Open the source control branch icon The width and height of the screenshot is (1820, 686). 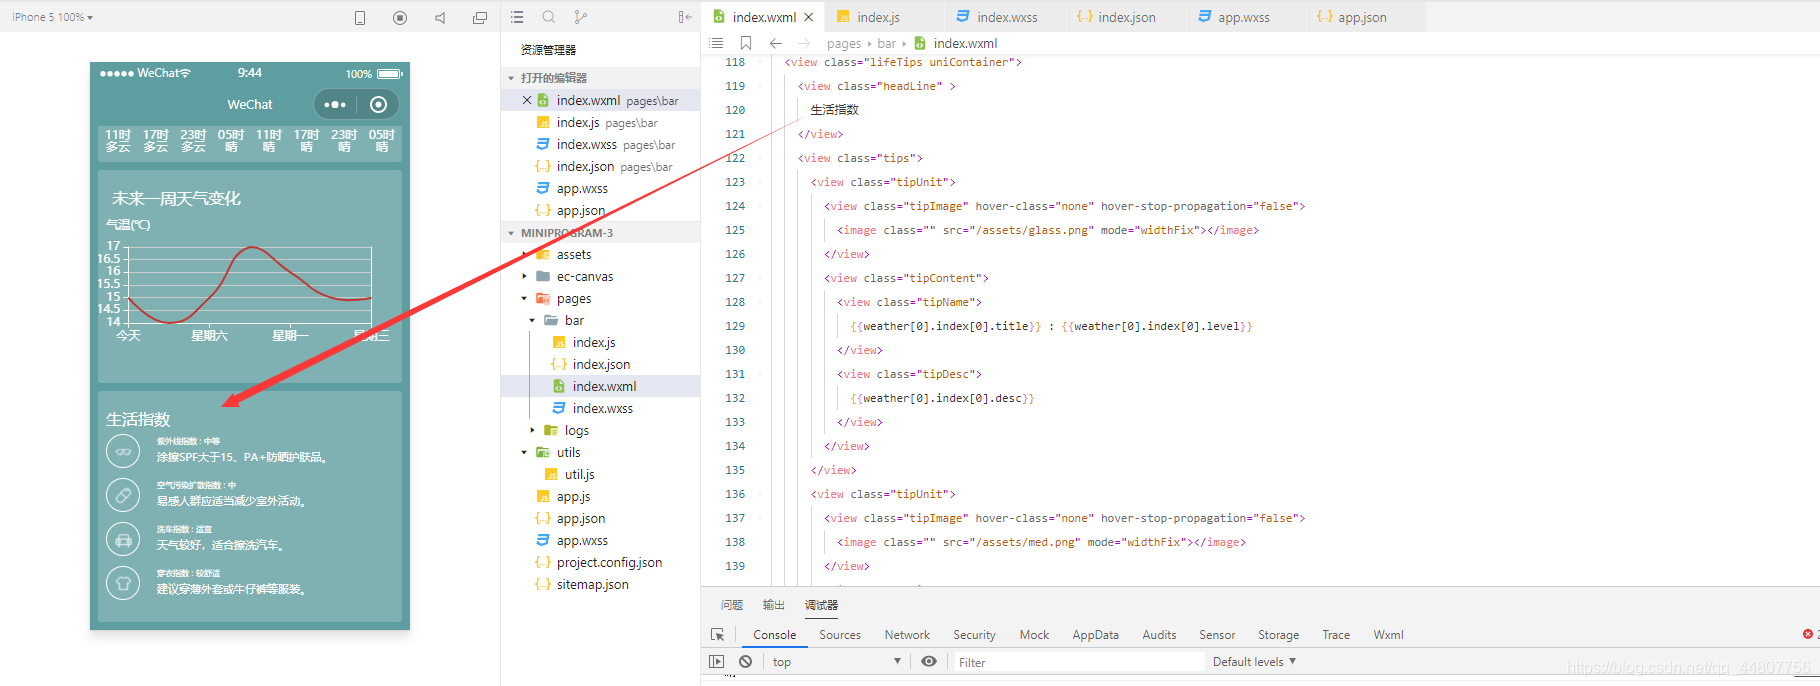pos(581,17)
